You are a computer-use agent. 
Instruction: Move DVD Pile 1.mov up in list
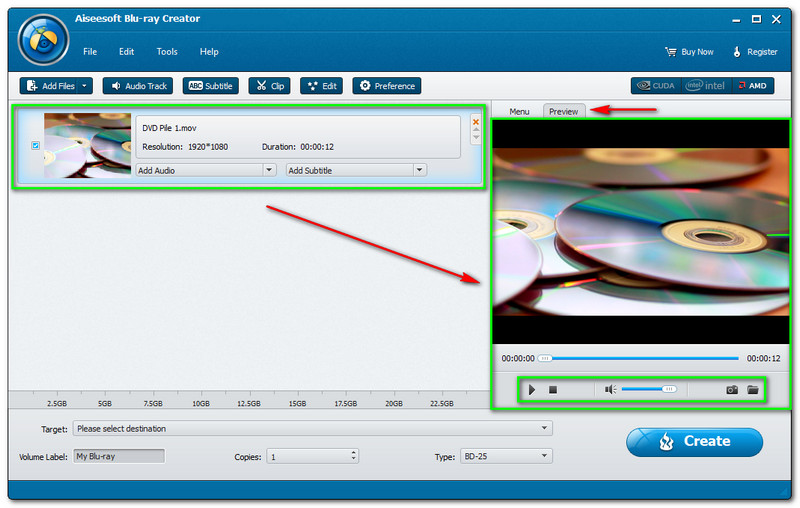[476, 130]
